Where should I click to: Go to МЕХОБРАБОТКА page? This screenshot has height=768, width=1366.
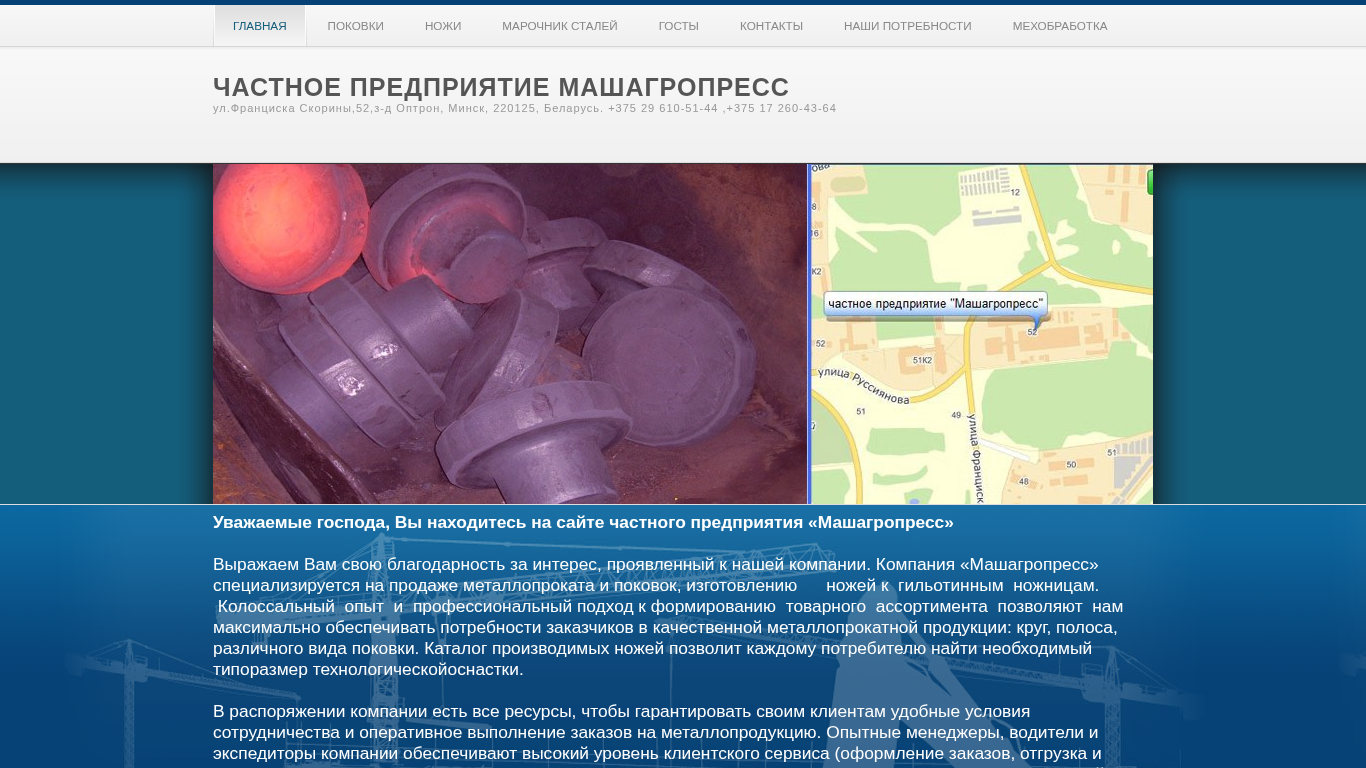(x=1060, y=26)
